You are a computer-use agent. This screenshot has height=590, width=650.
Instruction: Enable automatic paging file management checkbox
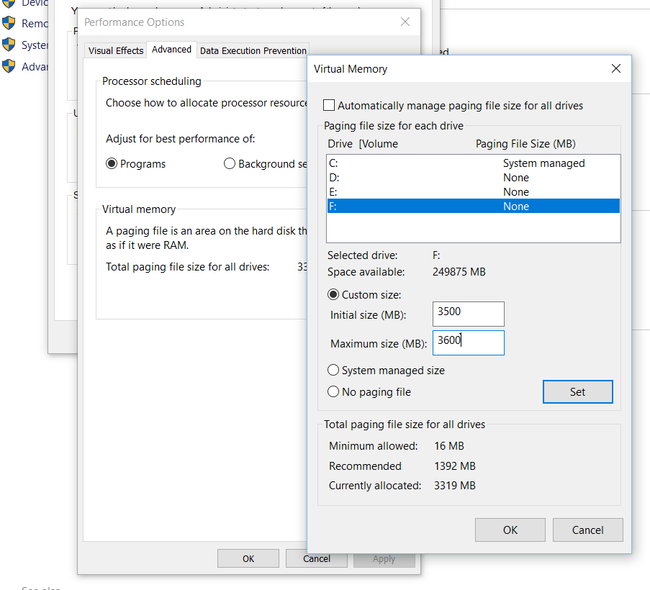pyautogui.click(x=330, y=105)
